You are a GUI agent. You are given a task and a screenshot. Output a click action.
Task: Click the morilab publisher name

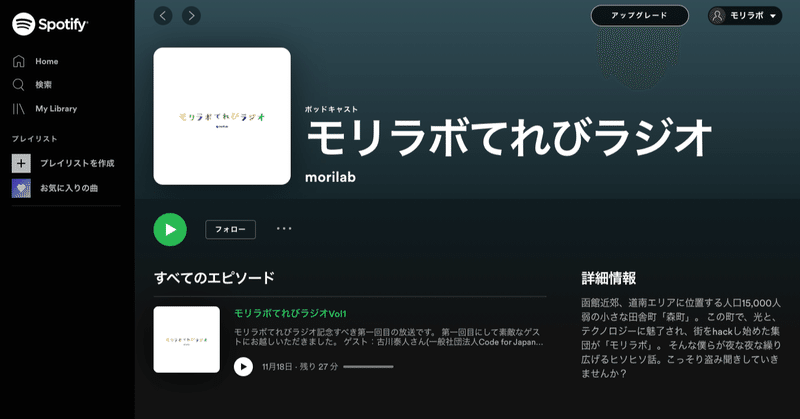330,177
